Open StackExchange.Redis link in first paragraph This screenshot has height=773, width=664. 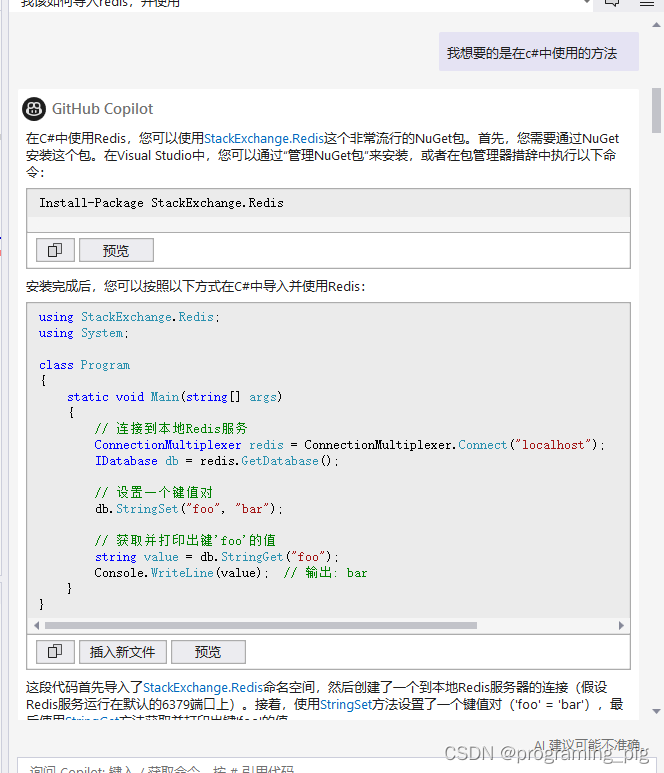point(264,139)
